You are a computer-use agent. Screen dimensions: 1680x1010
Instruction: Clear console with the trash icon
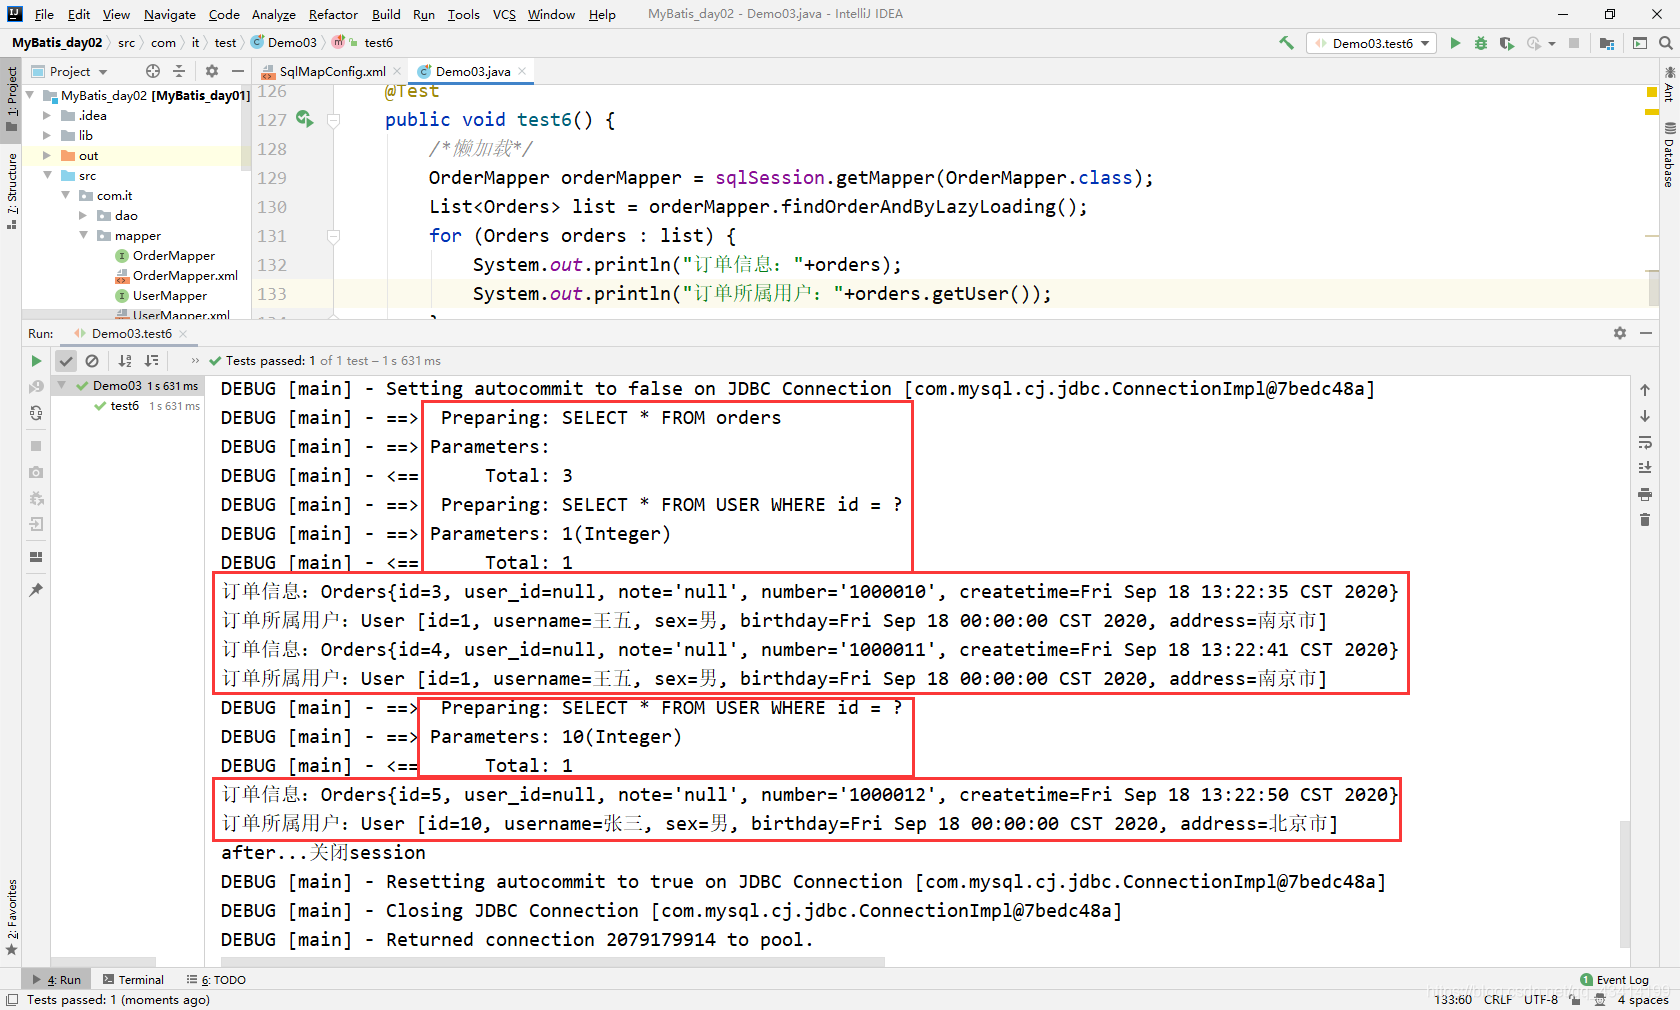pos(1645,520)
